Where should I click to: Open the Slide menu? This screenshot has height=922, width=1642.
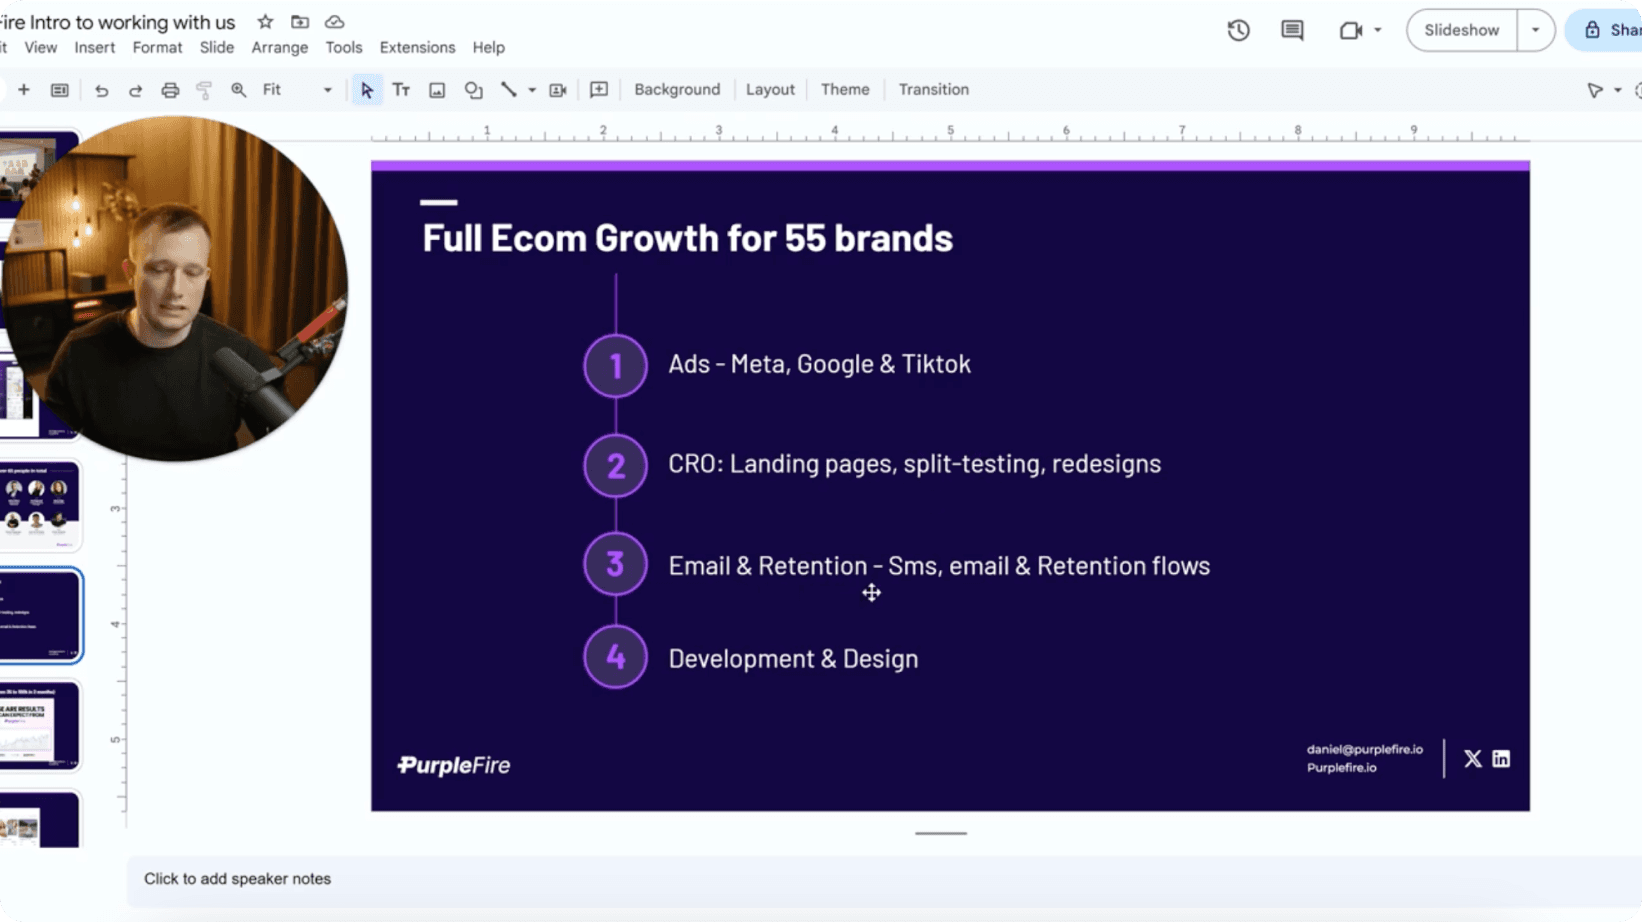(216, 47)
